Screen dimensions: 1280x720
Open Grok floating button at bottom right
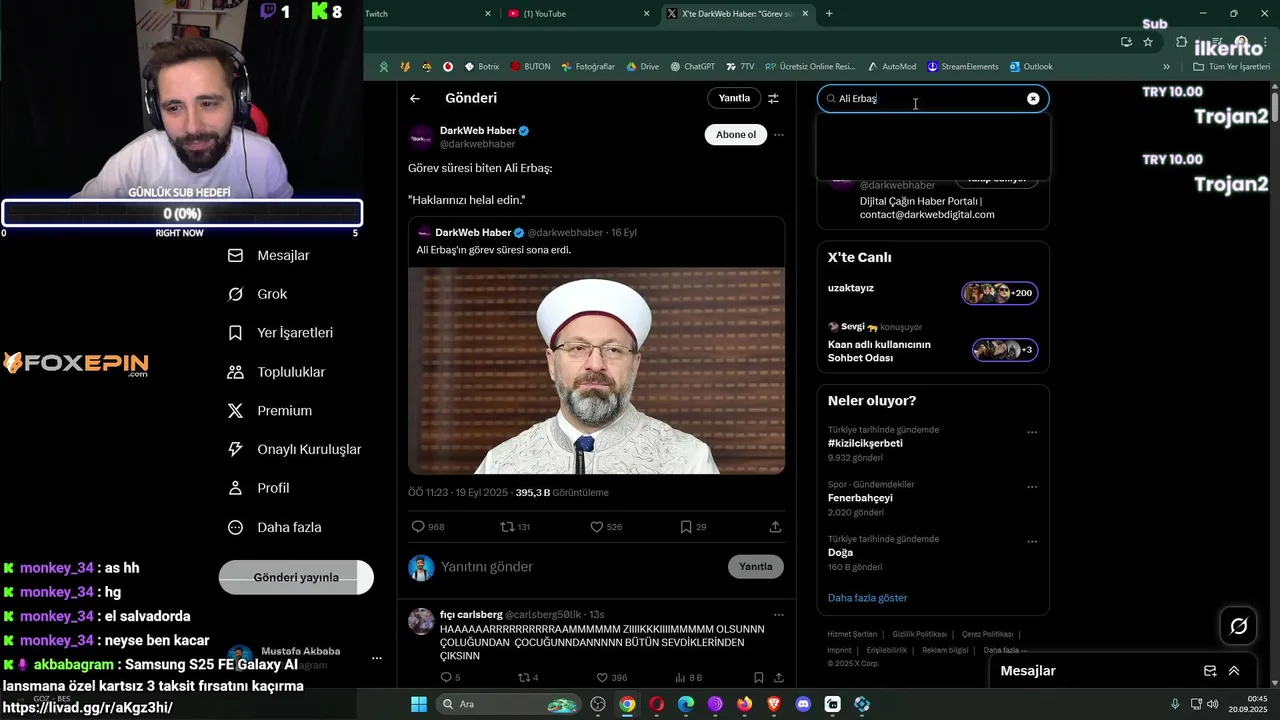point(1238,626)
